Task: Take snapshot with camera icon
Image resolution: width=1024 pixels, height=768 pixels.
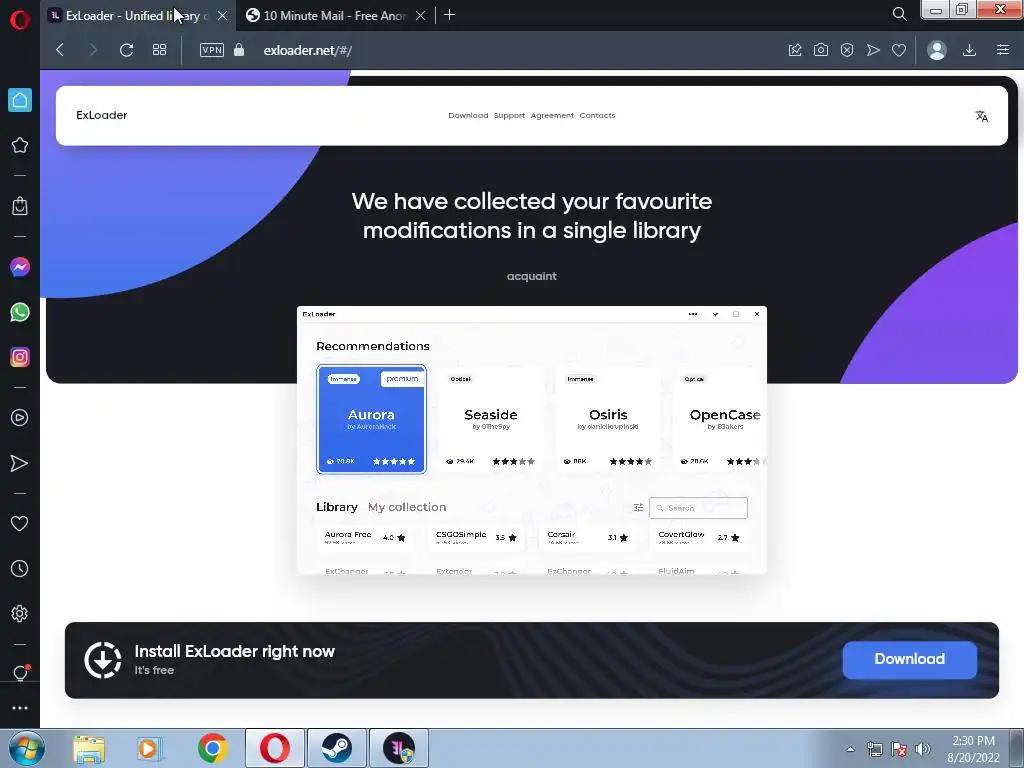Action: (x=821, y=50)
